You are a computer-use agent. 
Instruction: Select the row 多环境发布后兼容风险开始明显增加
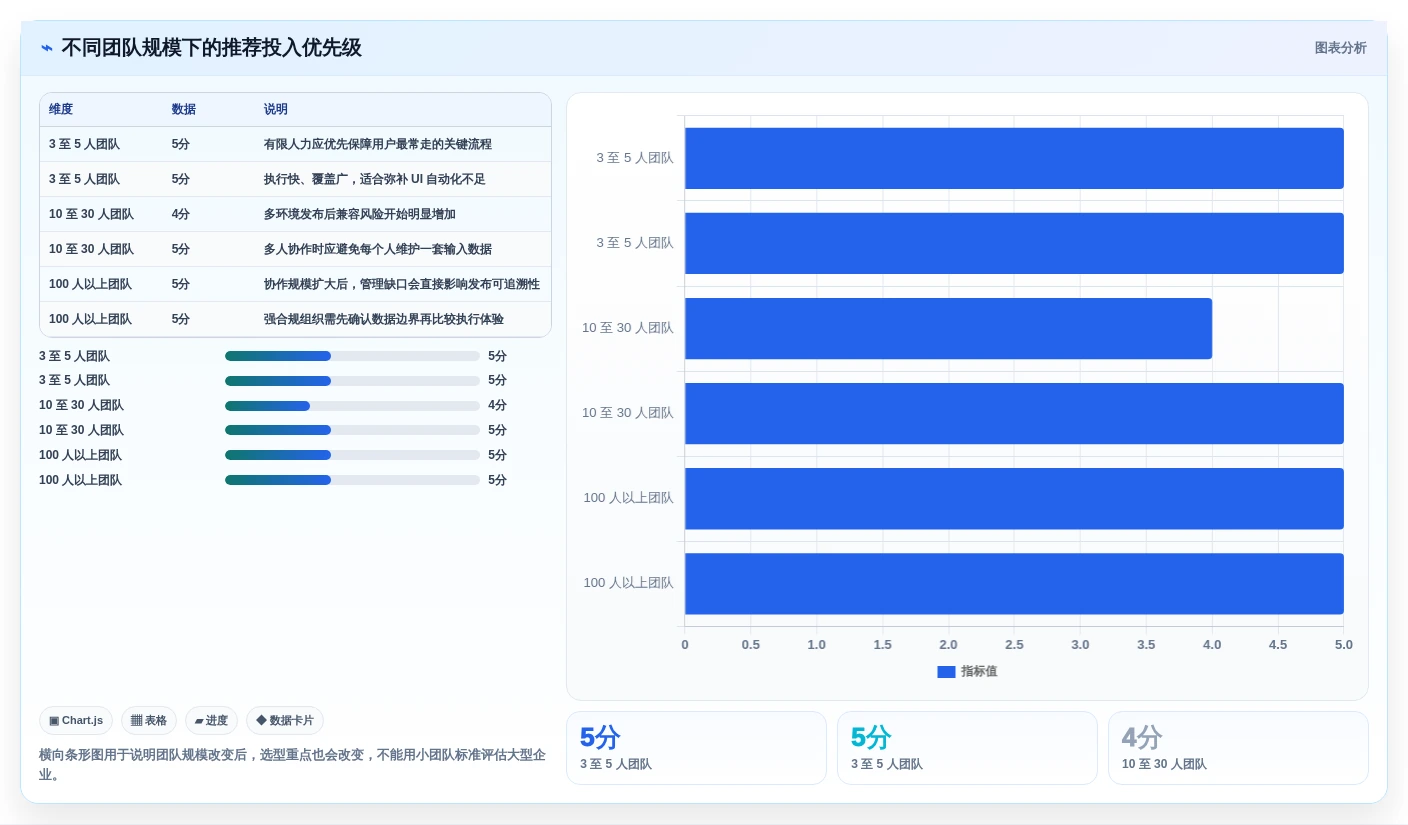coord(295,214)
